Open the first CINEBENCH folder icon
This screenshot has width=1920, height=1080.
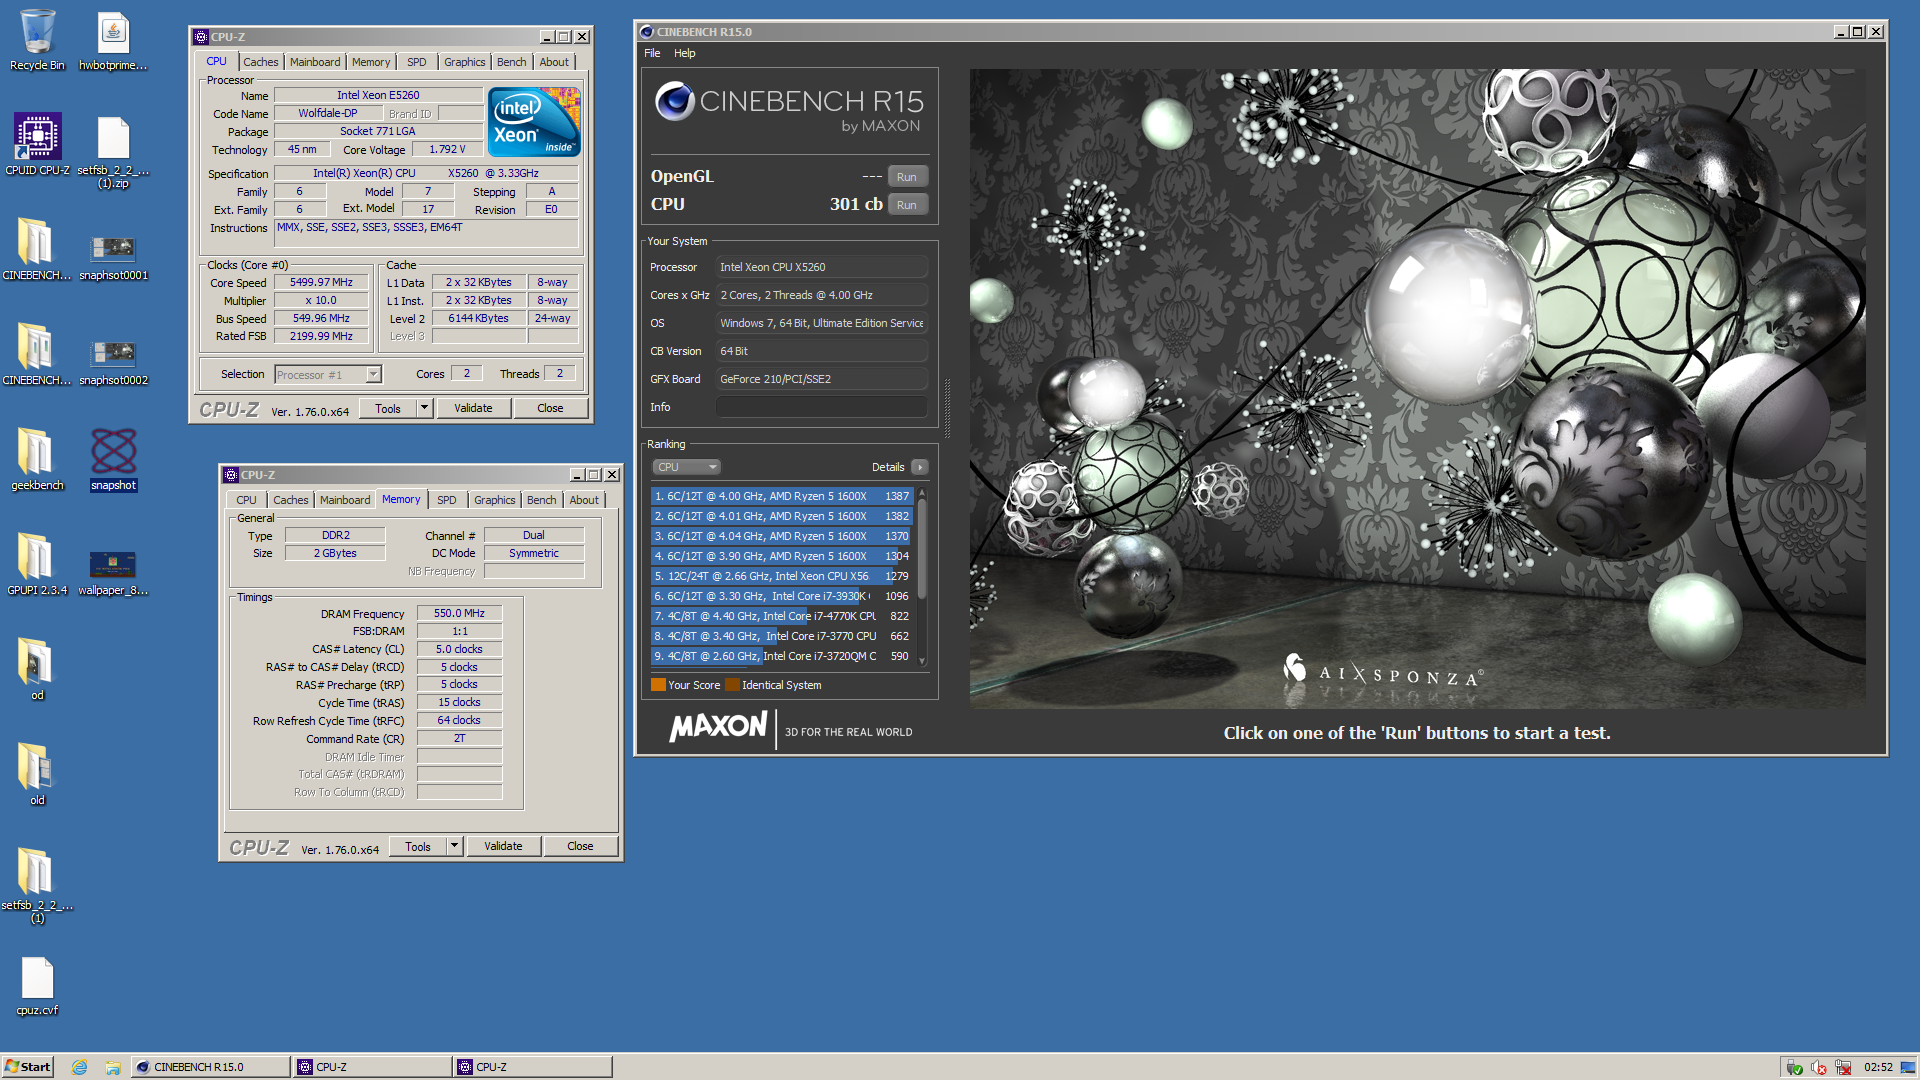coord(37,250)
